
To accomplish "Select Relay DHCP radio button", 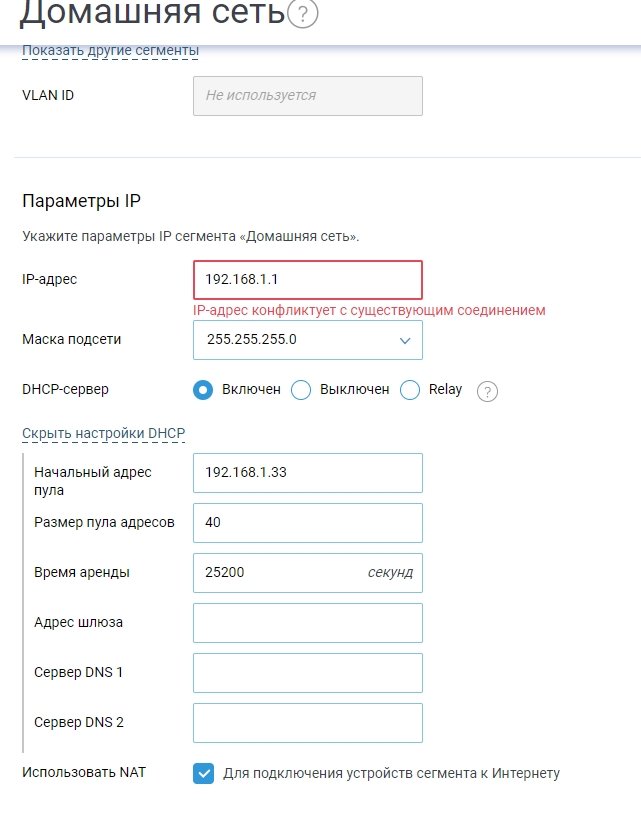I will [410, 390].
